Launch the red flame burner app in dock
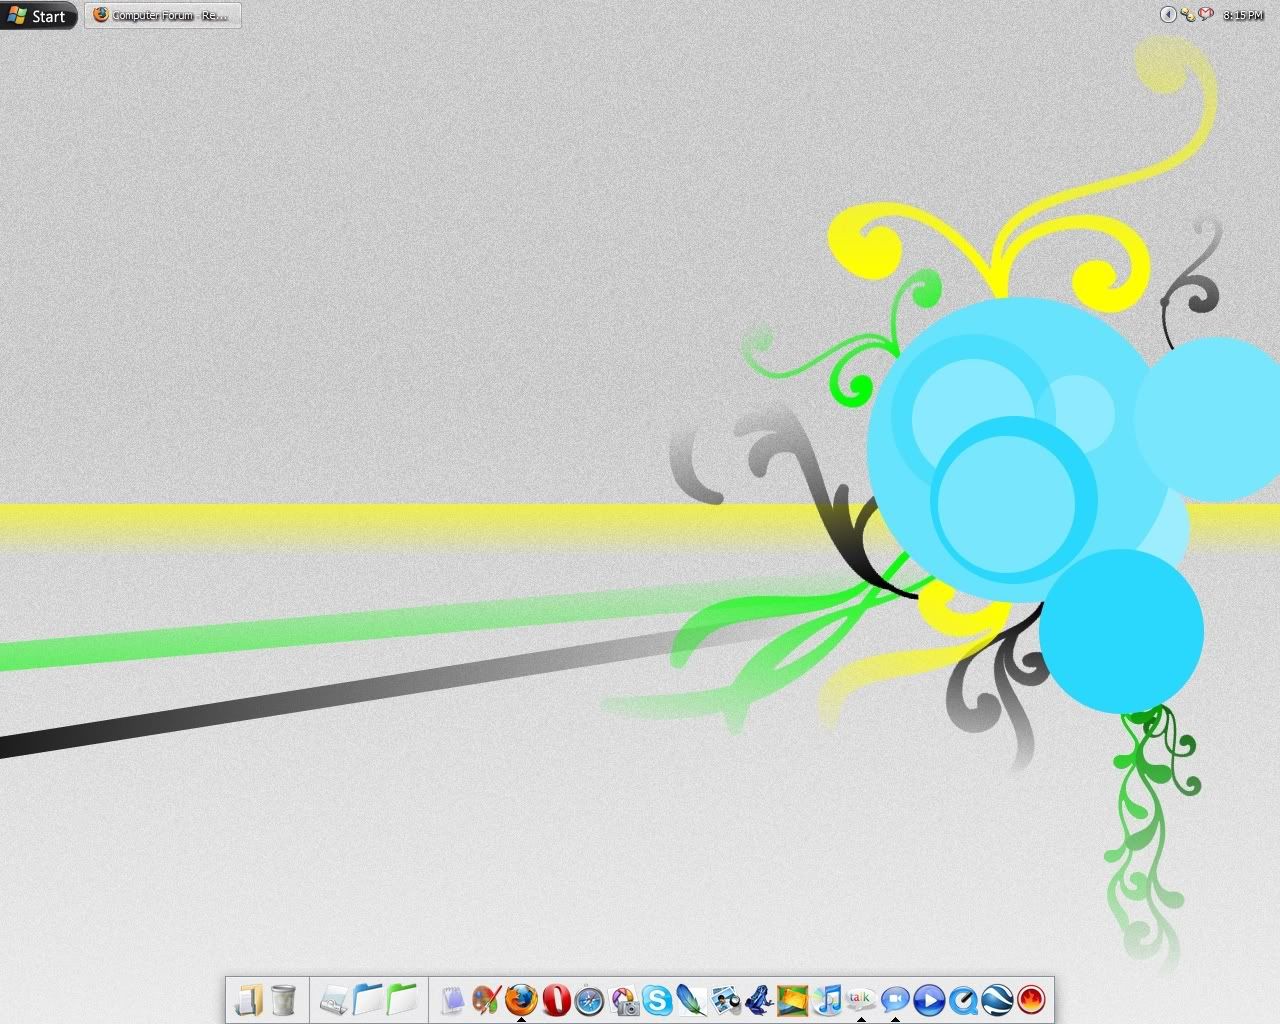Screen dimensions: 1280x1024 click(1031, 999)
